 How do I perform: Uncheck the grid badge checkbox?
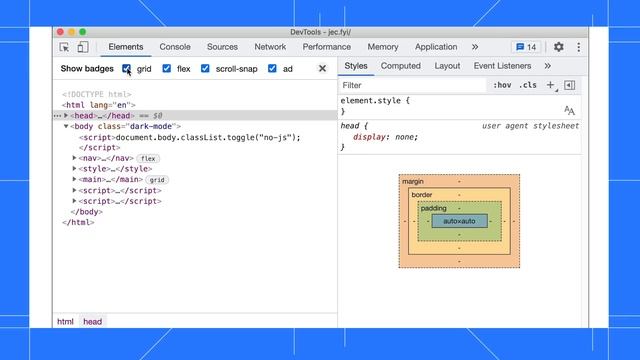127,69
